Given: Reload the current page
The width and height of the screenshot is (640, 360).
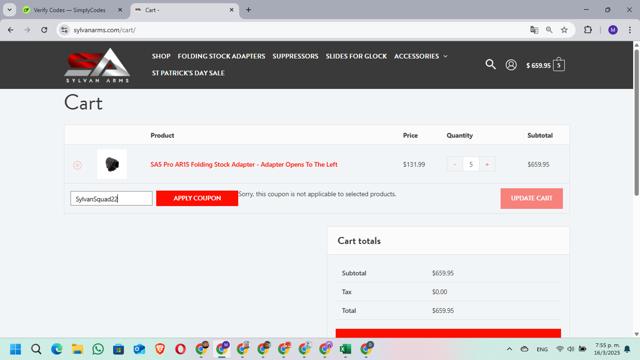Looking at the screenshot, I should pyautogui.click(x=44, y=30).
